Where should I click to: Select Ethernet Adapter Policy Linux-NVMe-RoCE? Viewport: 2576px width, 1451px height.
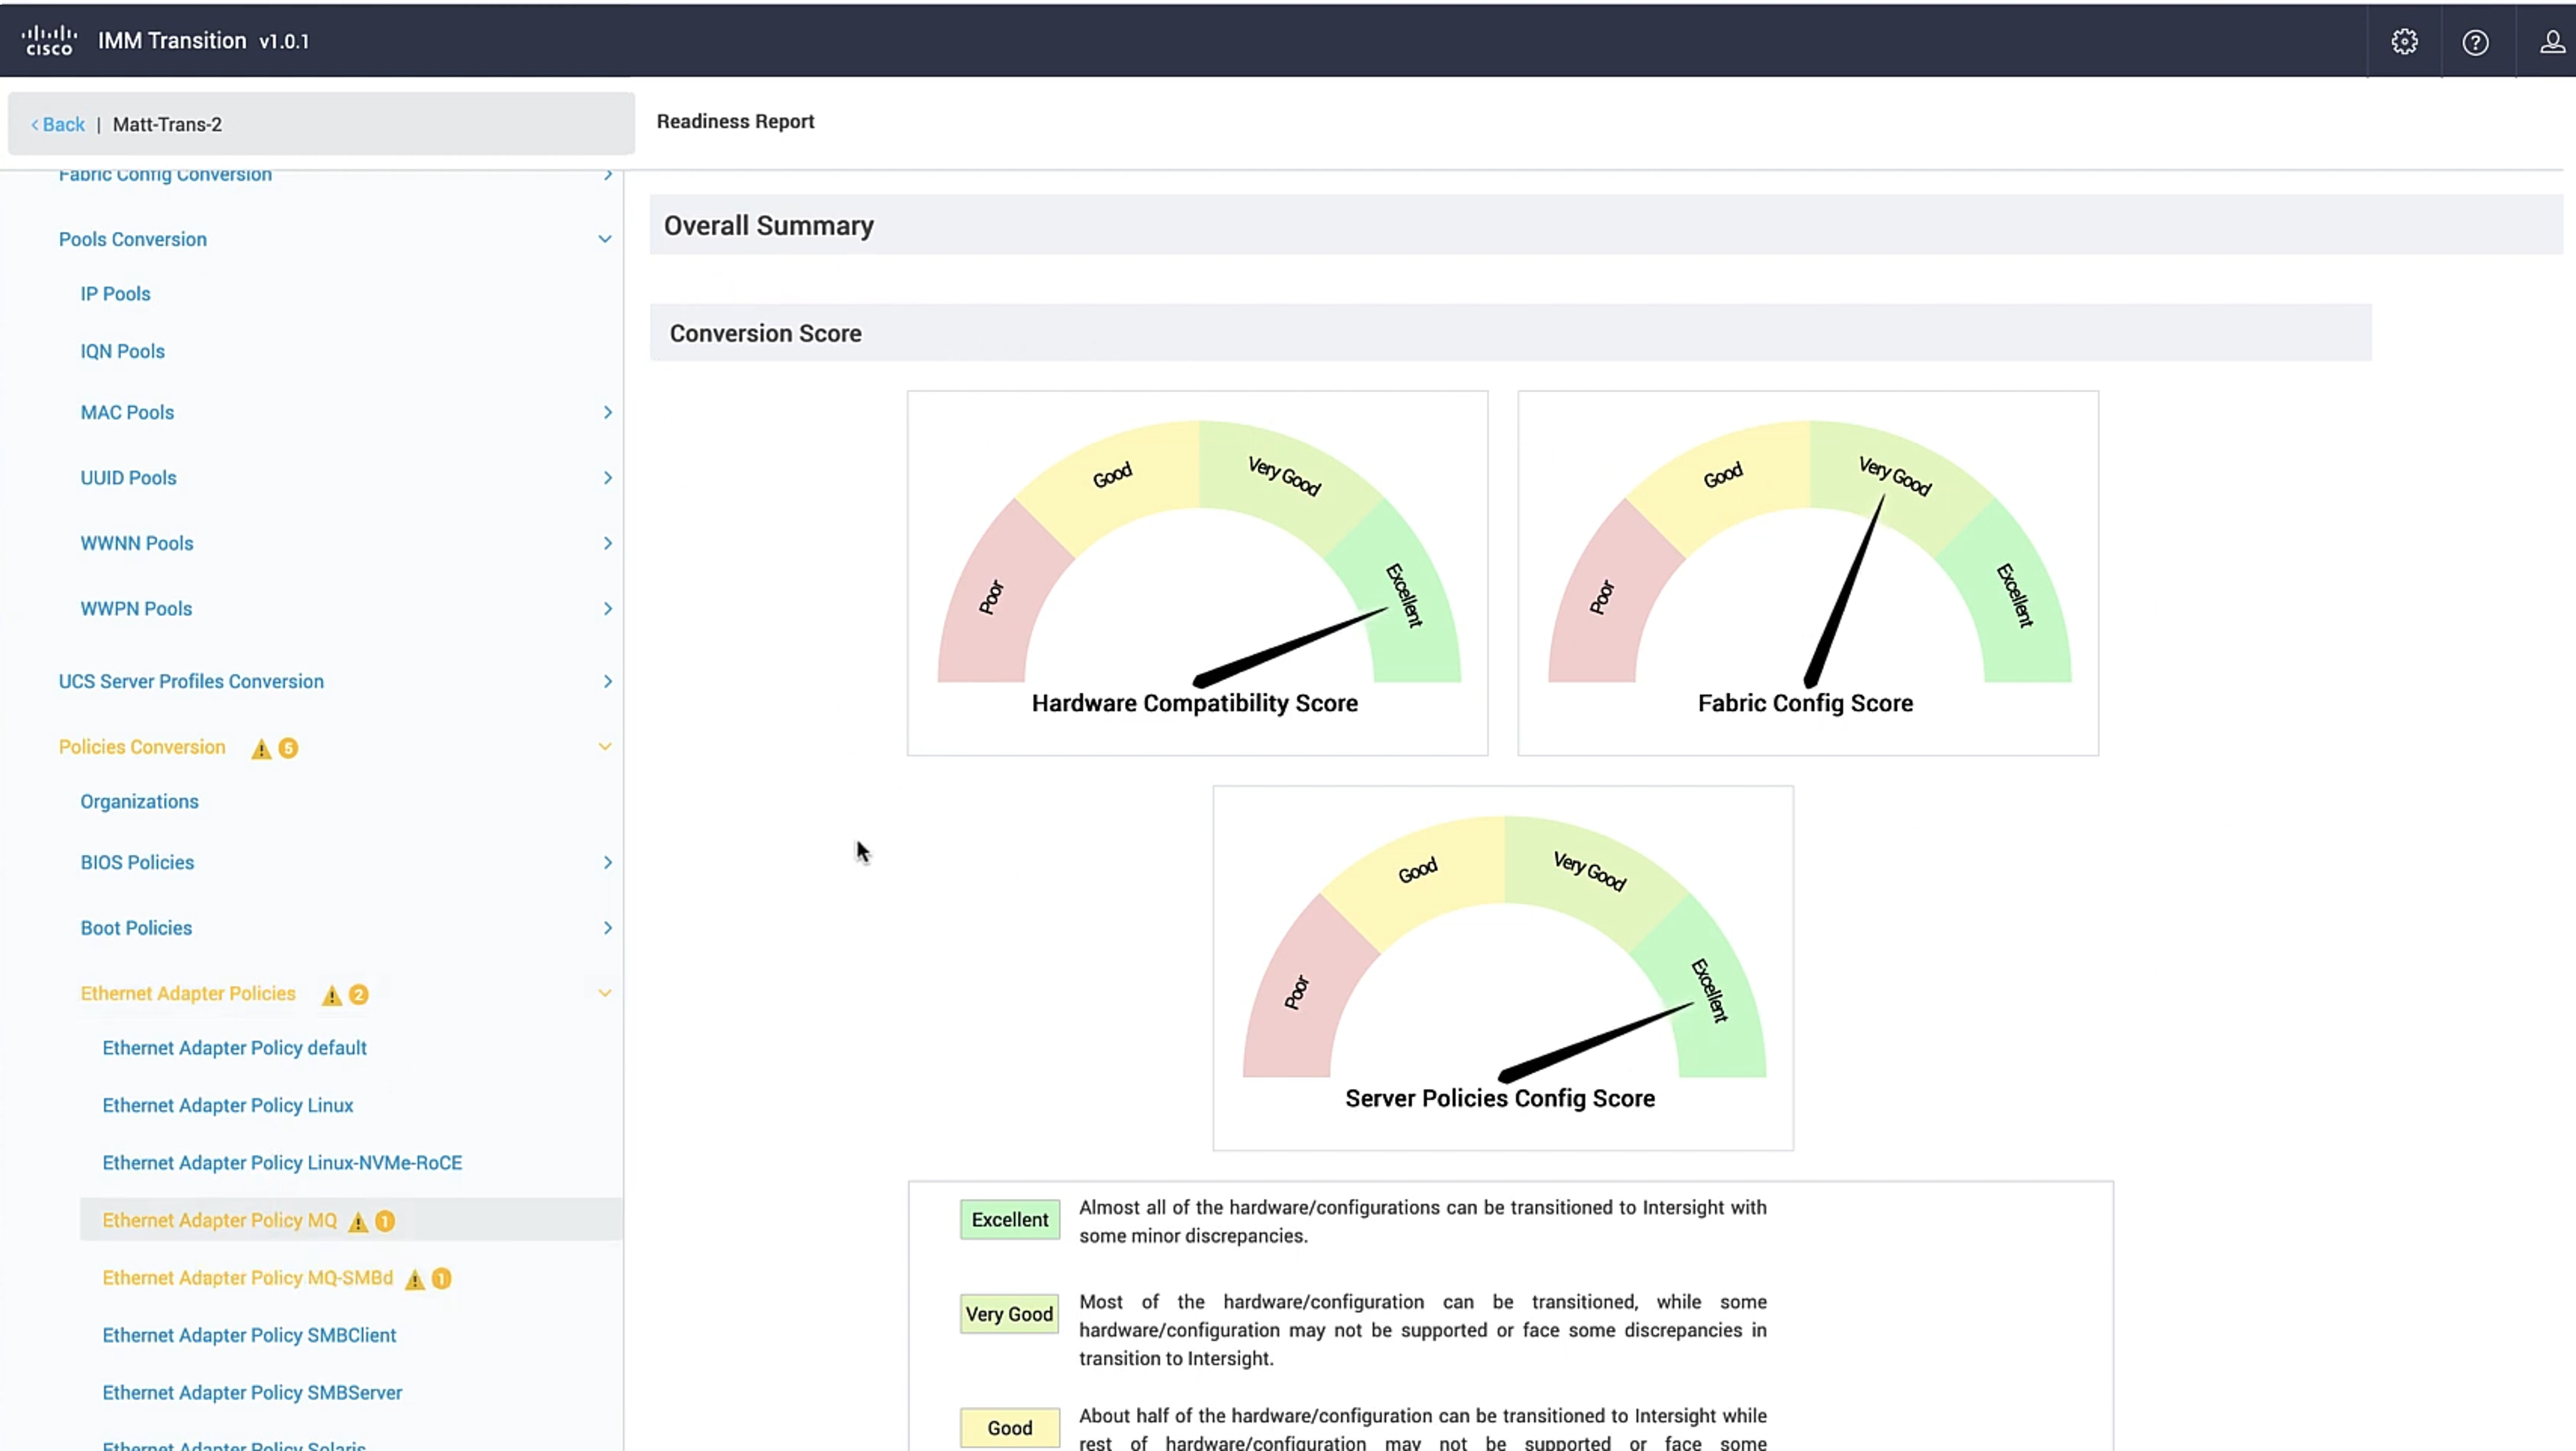point(282,1163)
